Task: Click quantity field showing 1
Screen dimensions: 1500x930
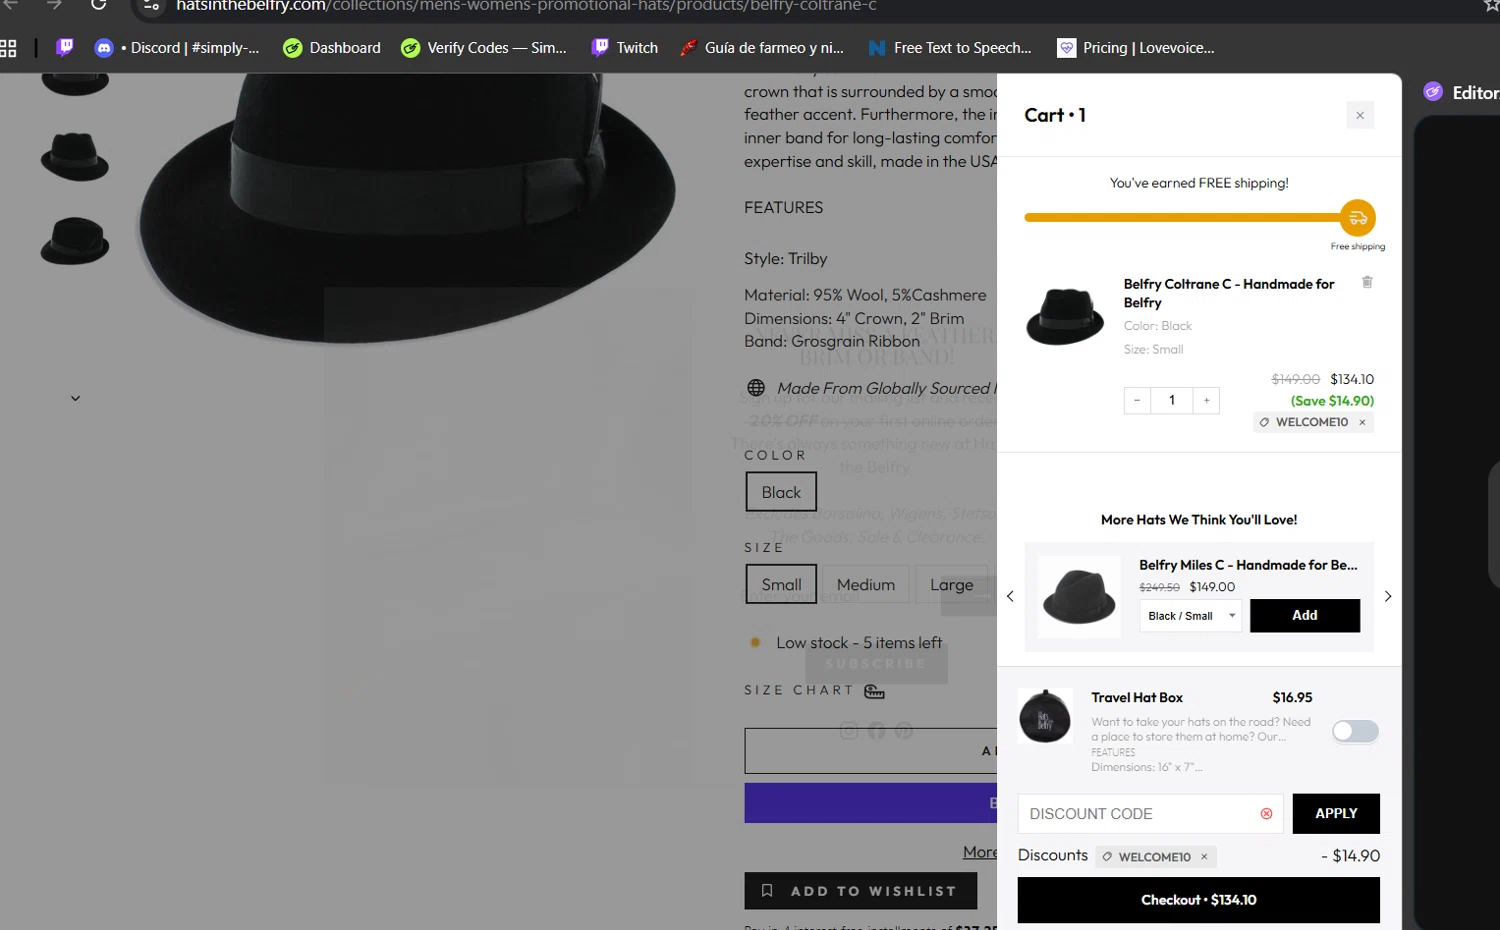Action: pyautogui.click(x=1171, y=400)
